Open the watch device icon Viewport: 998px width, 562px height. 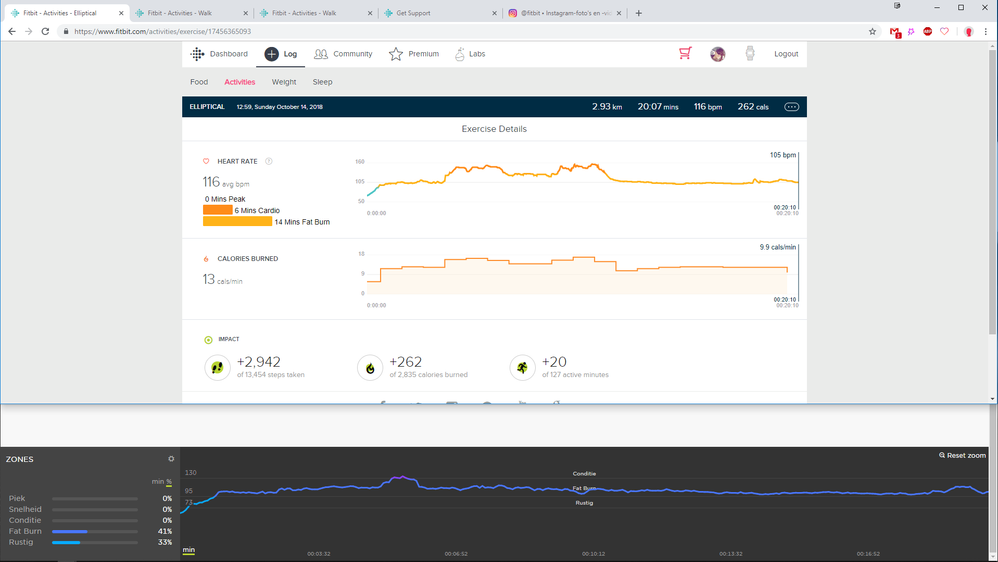[x=750, y=53]
